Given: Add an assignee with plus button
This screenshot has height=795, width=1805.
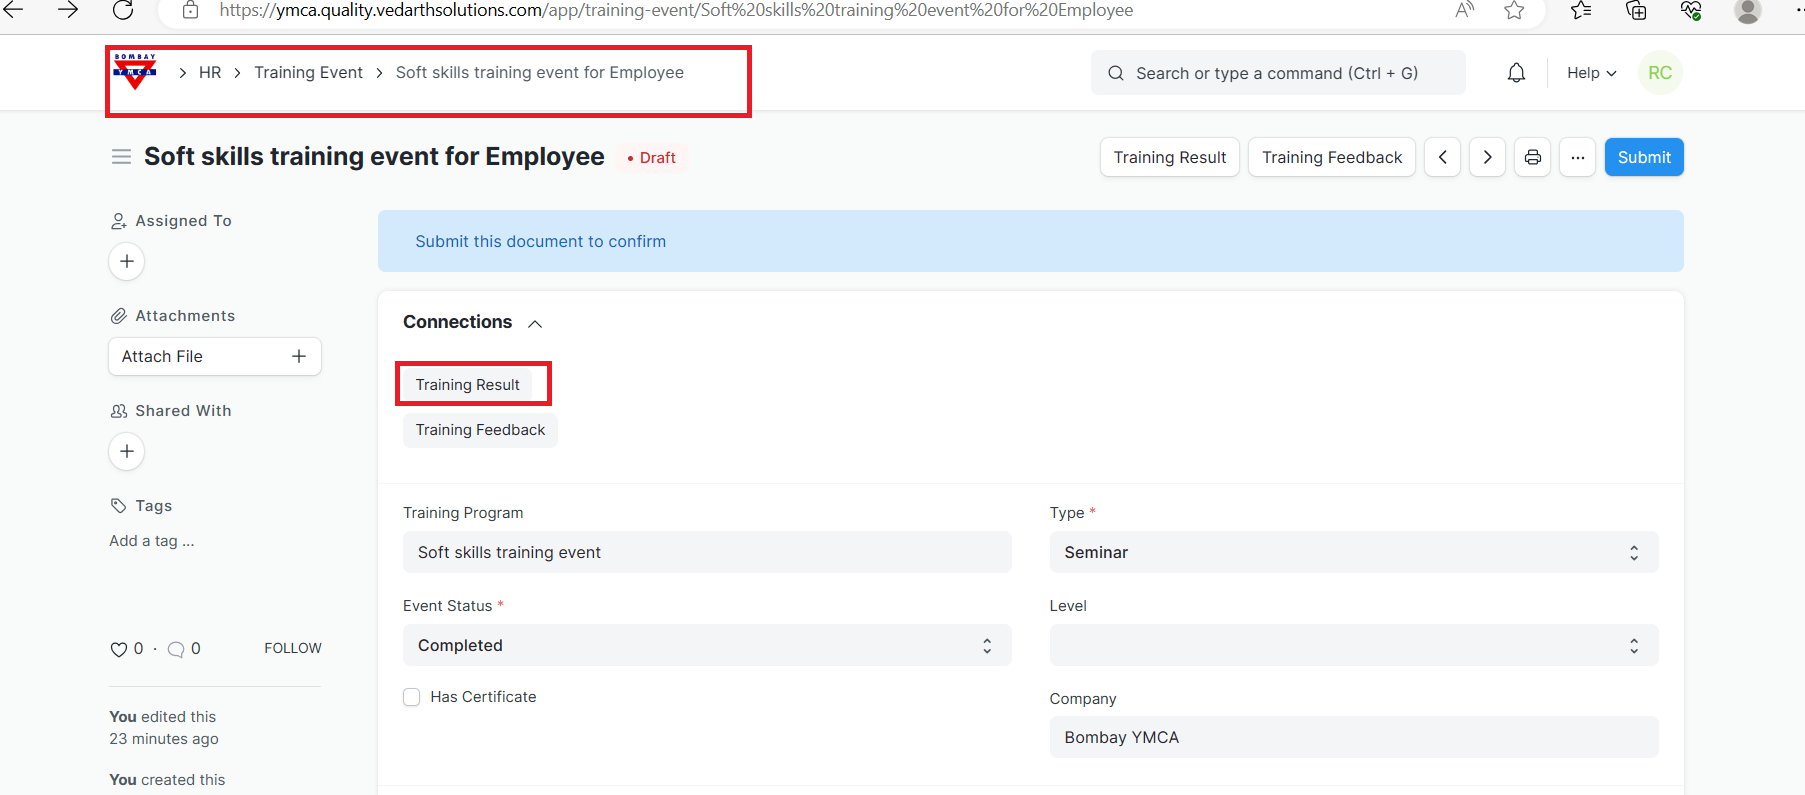Looking at the screenshot, I should tap(127, 261).
